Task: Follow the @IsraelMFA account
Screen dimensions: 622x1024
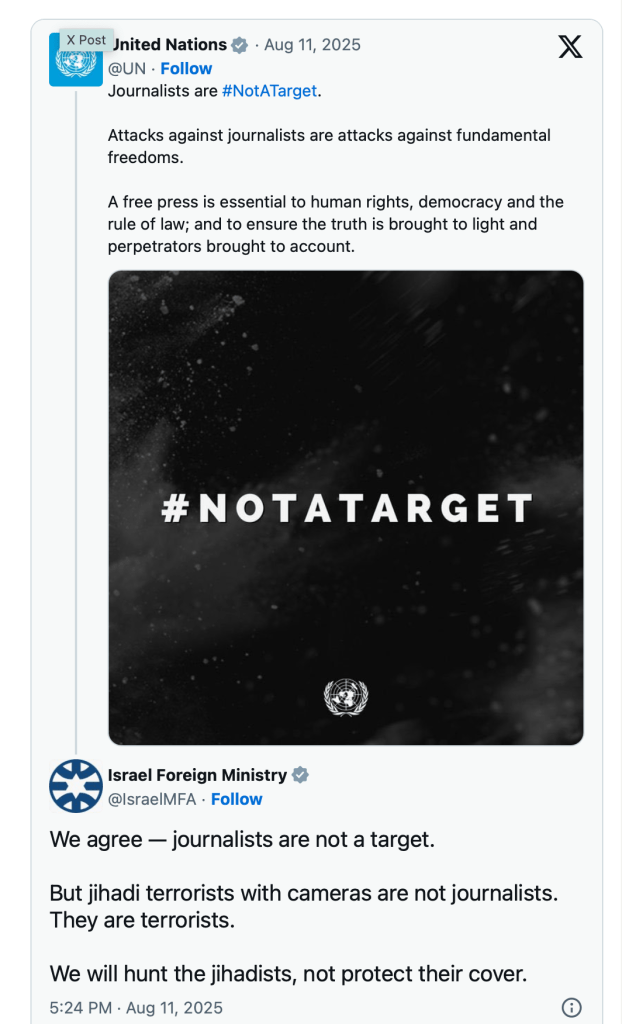Action: (237, 799)
